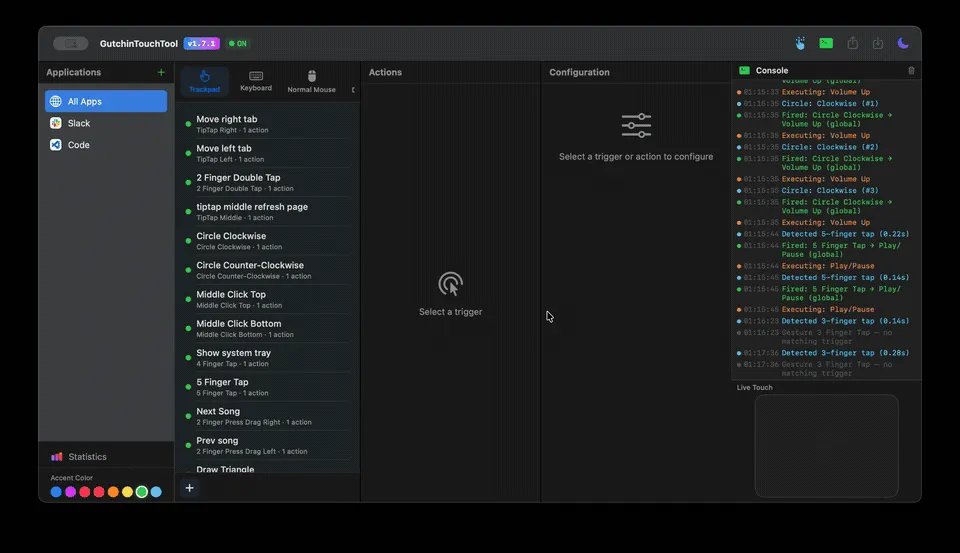Click the export share icon in toolbar
The height and width of the screenshot is (553, 960).
[x=852, y=43]
